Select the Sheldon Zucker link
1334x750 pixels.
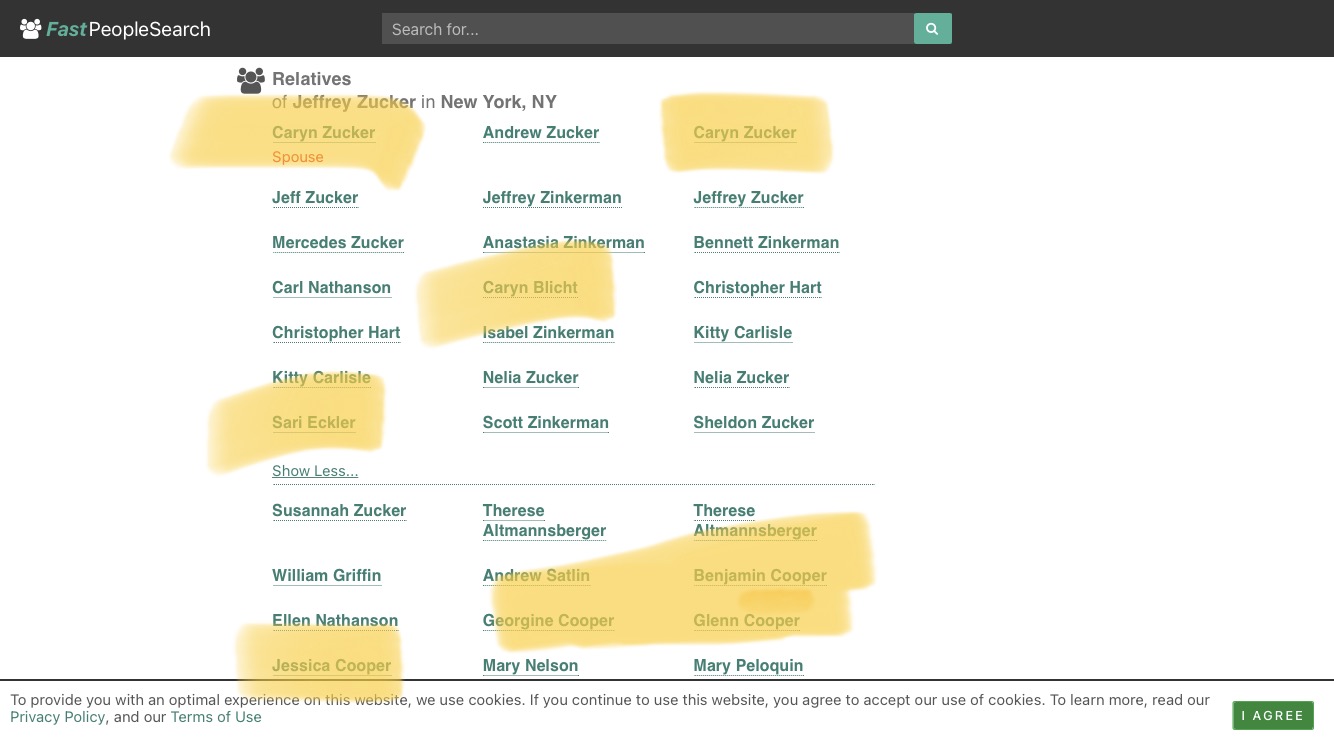pos(753,423)
